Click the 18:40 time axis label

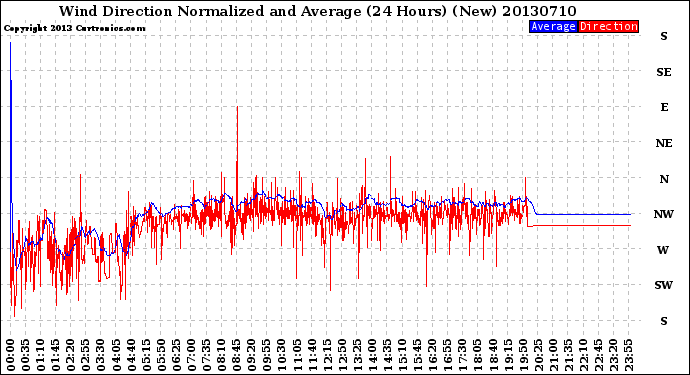pyautogui.click(x=493, y=355)
